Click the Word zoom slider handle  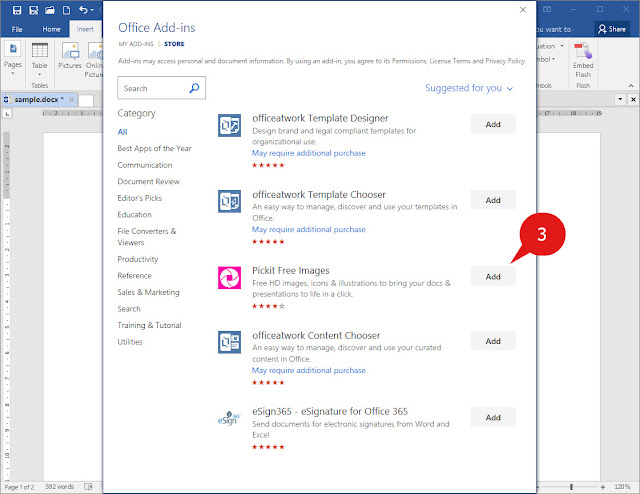(x=571, y=487)
